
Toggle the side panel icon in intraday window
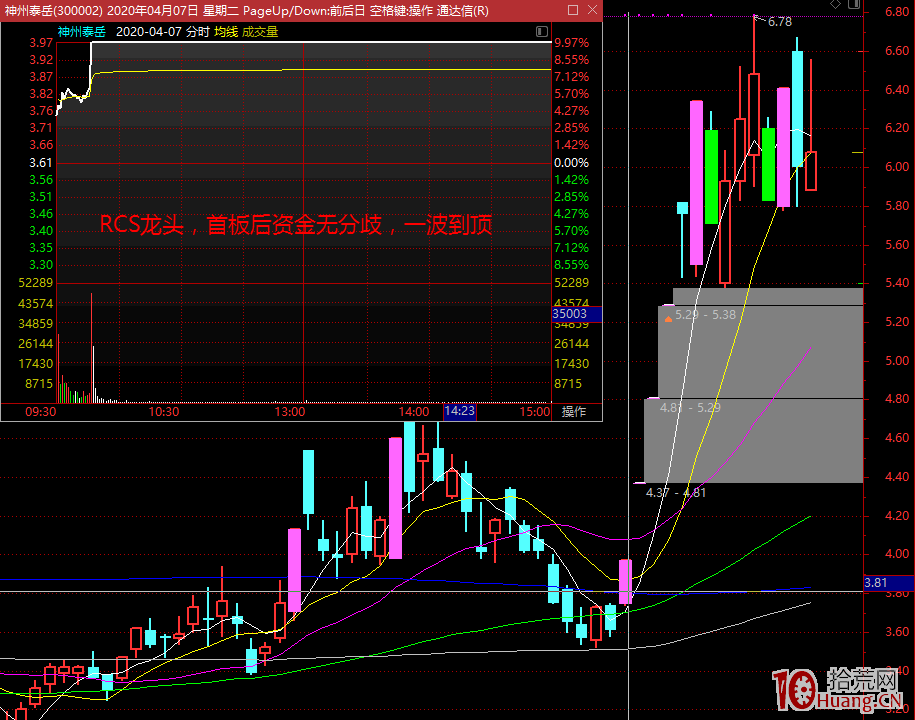542,32
